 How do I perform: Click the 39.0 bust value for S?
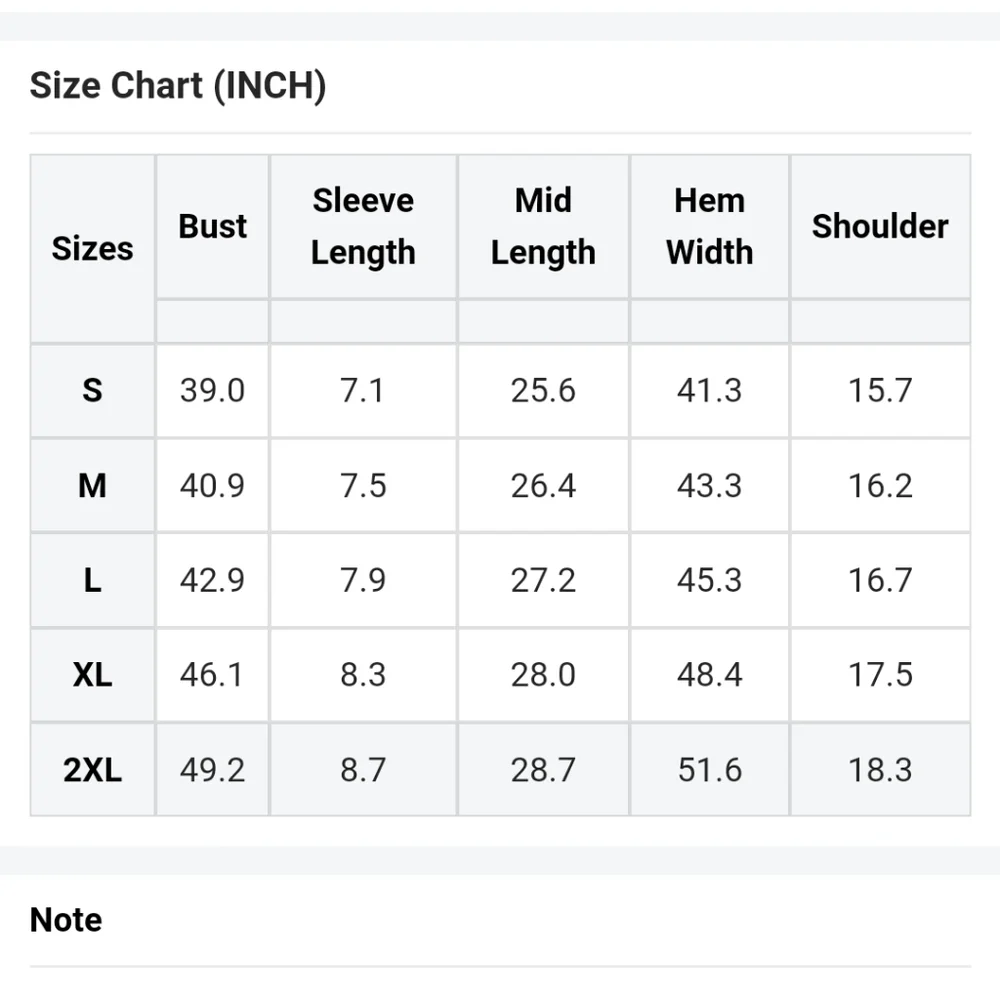click(x=212, y=390)
